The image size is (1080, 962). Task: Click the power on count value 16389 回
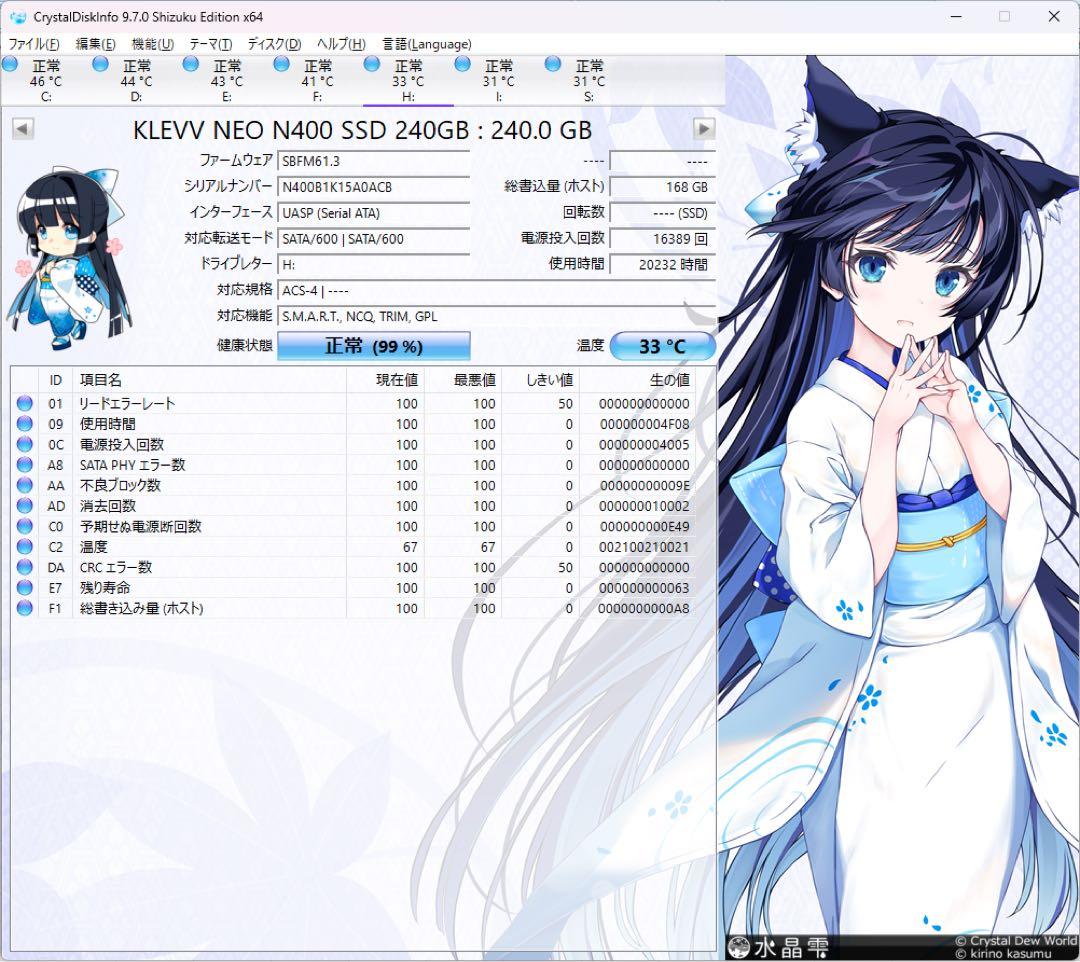(x=663, y=239)
